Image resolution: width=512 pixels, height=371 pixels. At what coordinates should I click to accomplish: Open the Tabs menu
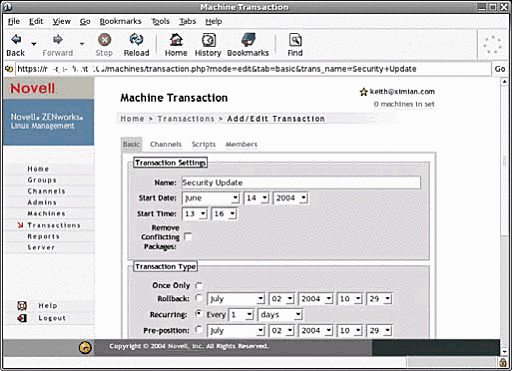click(x=188, y=21)
